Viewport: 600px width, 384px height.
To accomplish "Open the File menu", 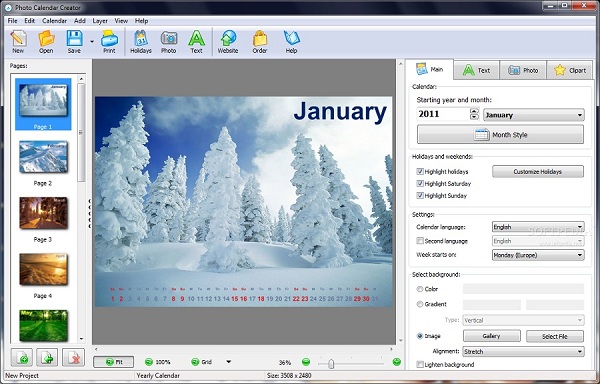I will [x=13, y=21].
